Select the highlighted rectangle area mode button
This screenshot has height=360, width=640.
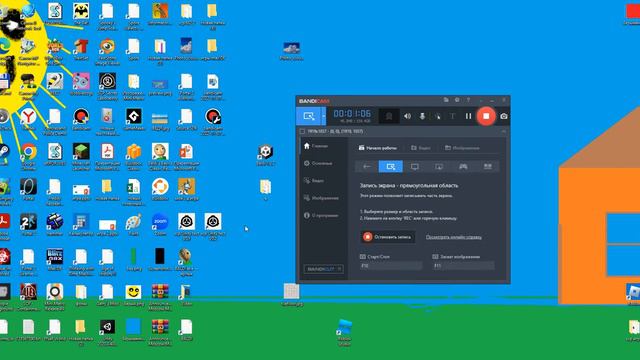[391, 167]
